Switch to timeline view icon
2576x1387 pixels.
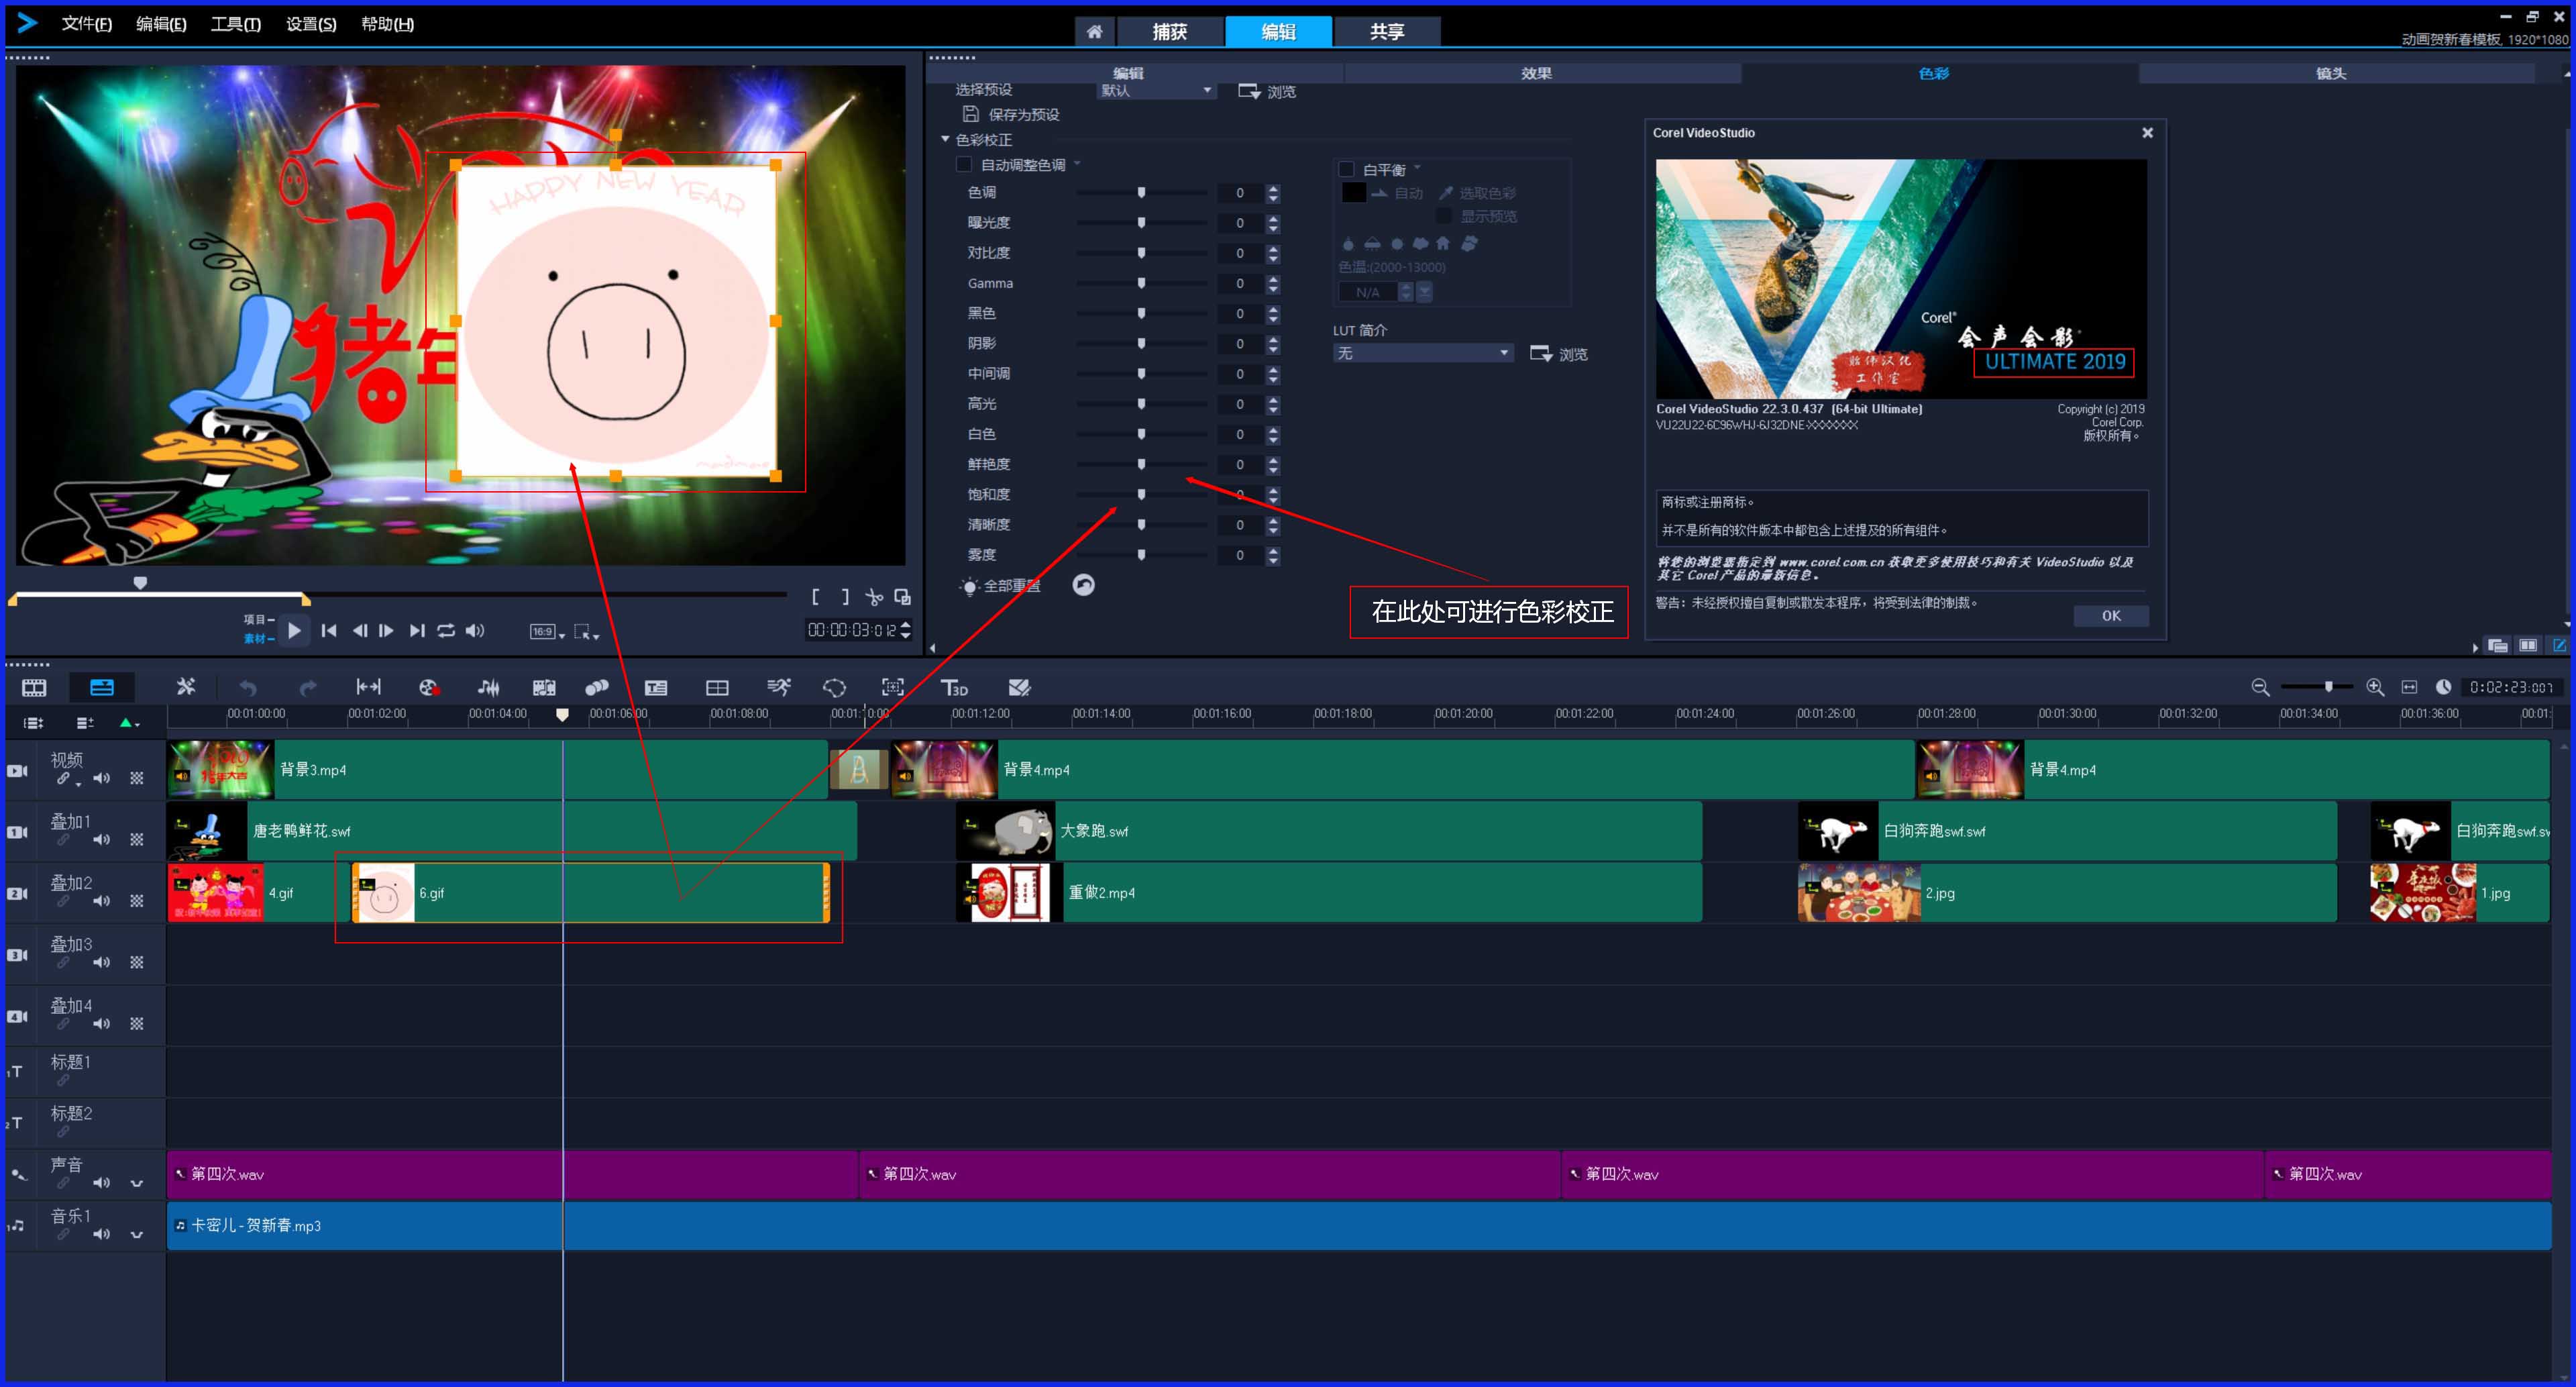tap(102, 688)
